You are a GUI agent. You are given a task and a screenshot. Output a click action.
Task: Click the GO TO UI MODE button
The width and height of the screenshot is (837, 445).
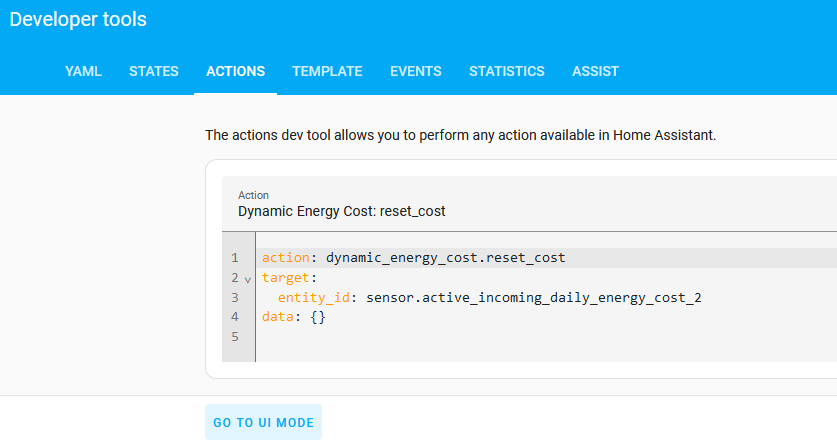[264, 422]
